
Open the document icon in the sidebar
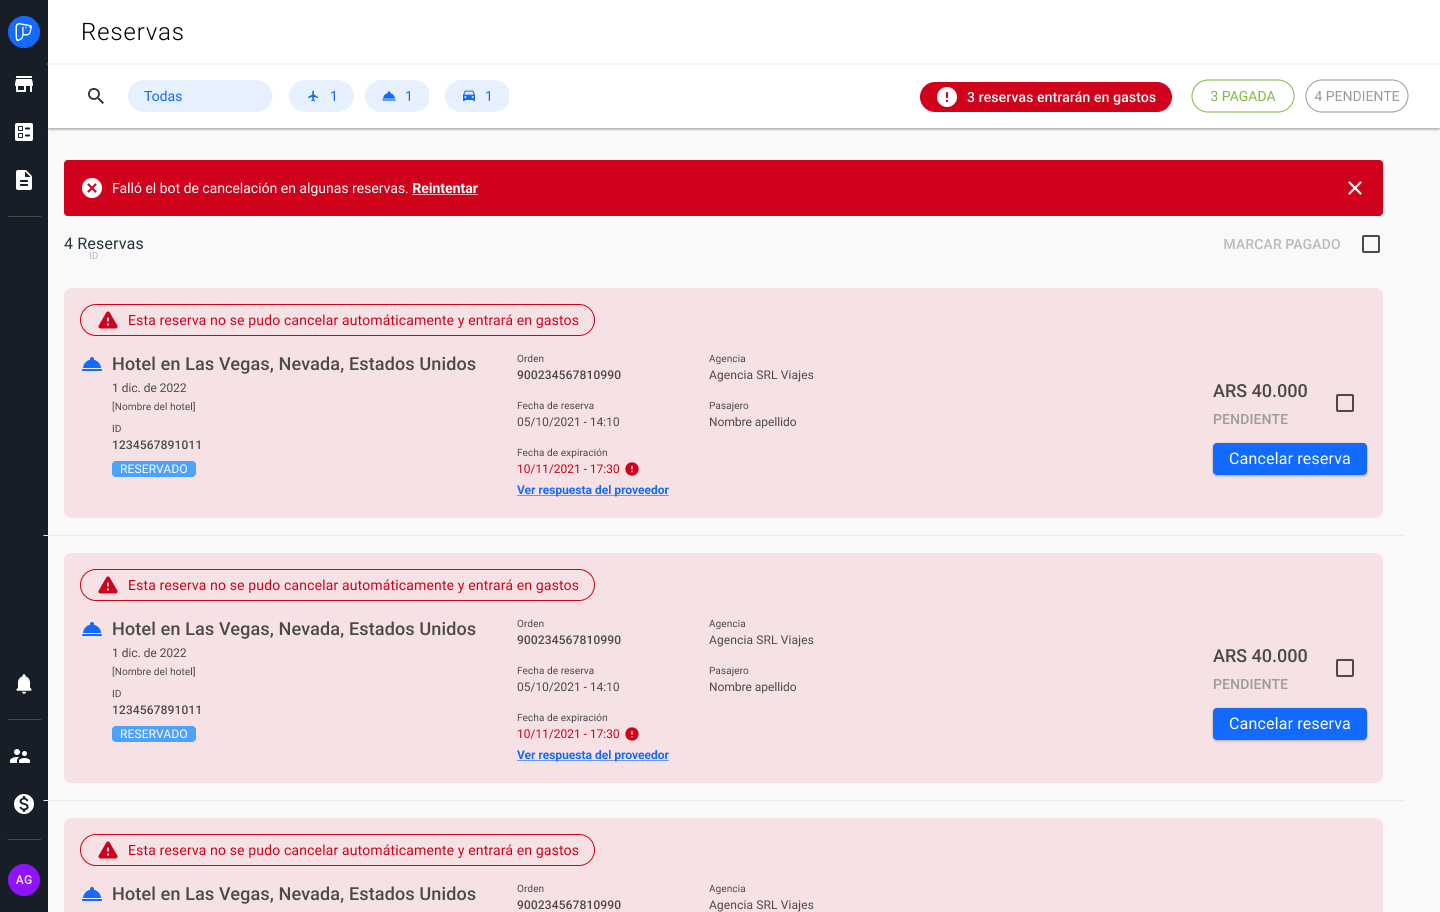[x=23, y=179]
